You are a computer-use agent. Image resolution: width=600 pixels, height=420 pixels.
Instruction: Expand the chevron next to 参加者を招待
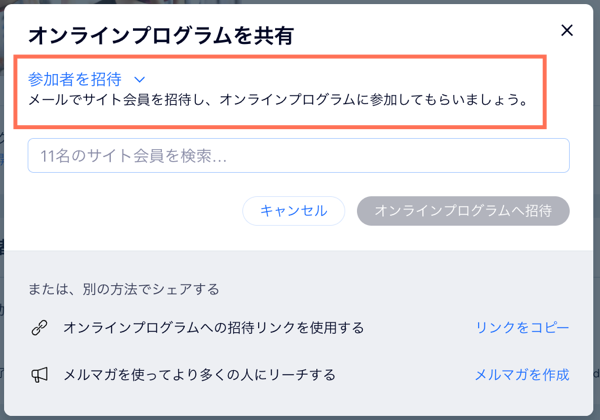[140, 80]
